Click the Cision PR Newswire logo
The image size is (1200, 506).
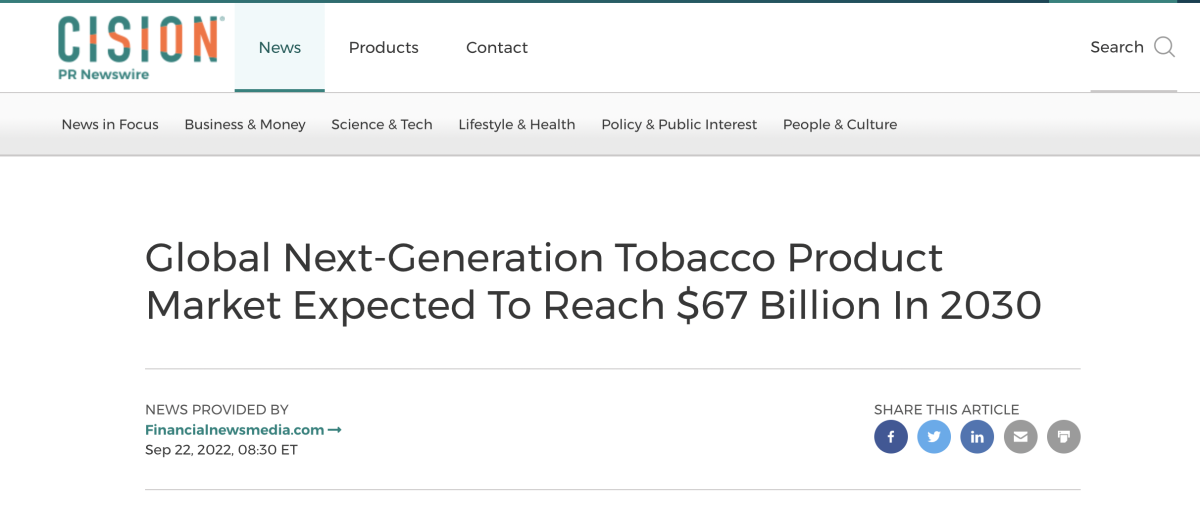139,47
